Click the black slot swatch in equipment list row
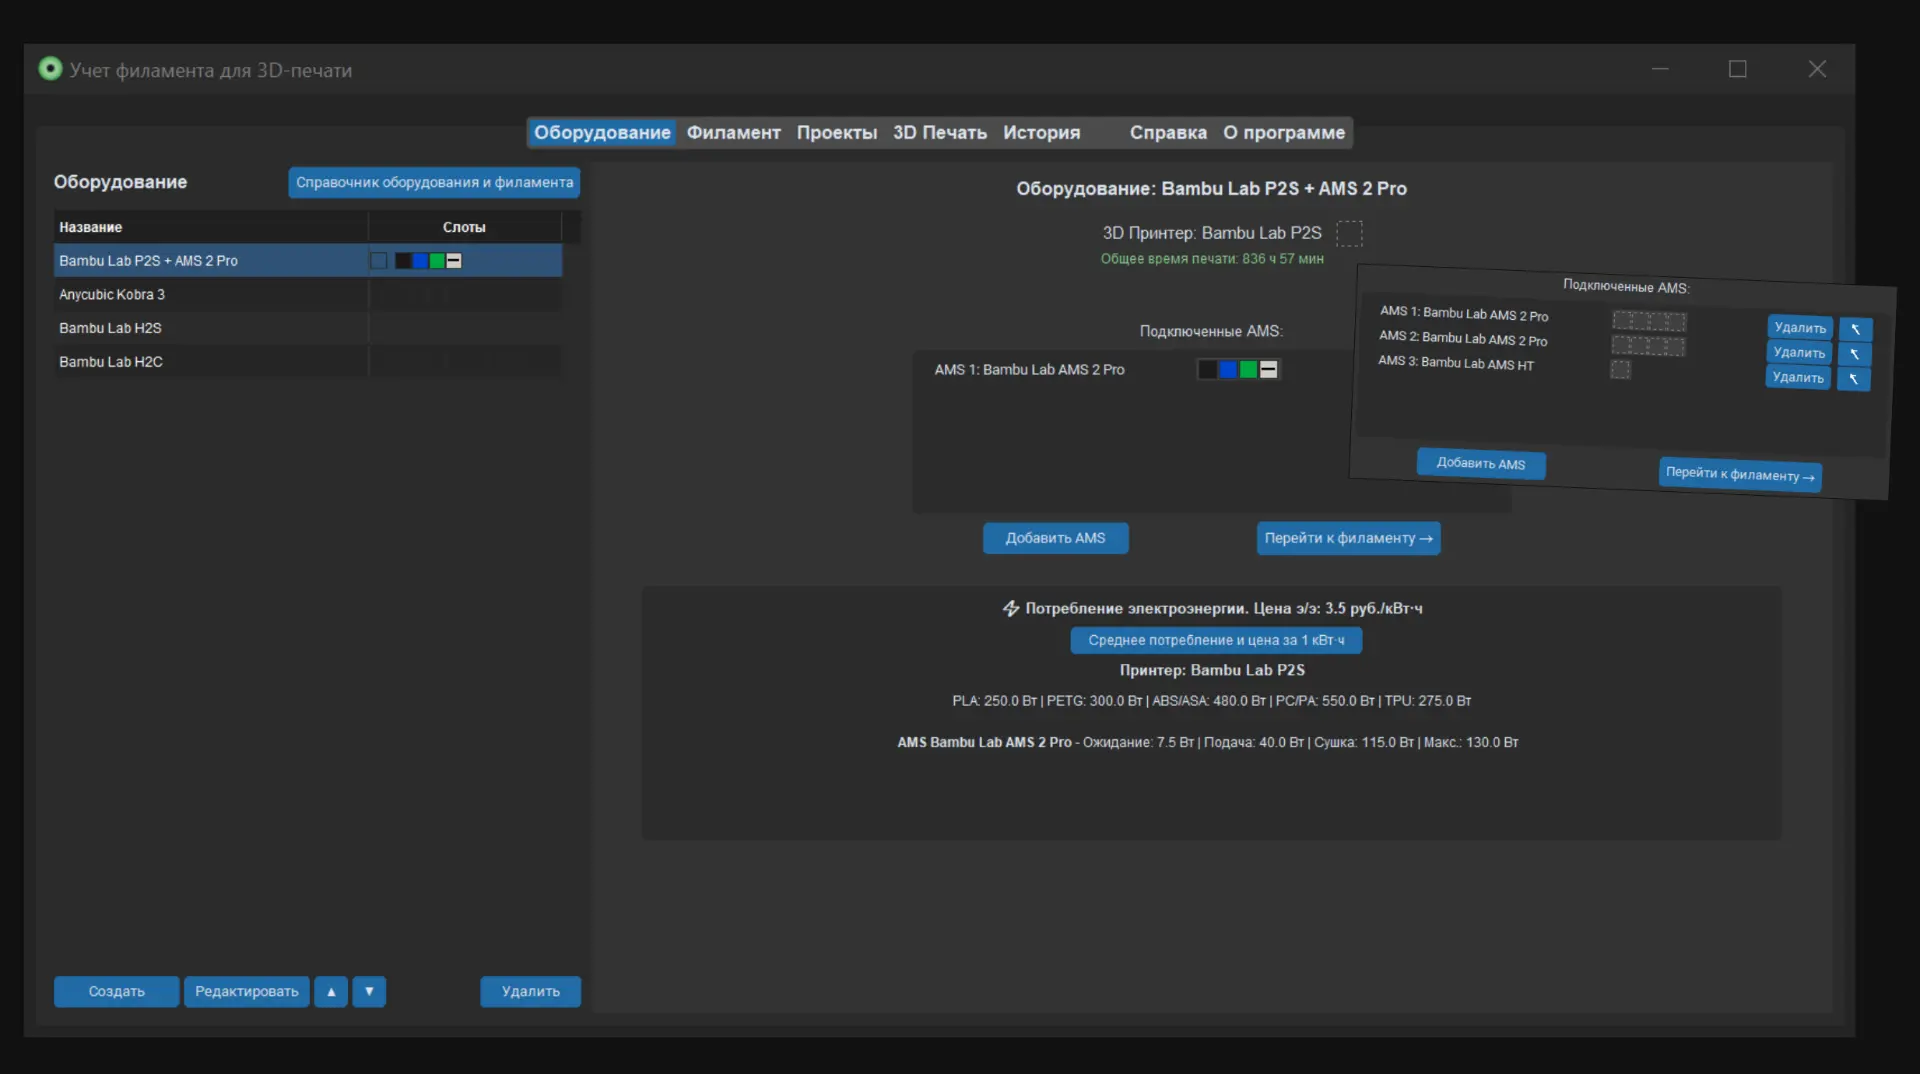Image resolution: width=1920 pixels, height=1074 pixels. tap(403, 260)
